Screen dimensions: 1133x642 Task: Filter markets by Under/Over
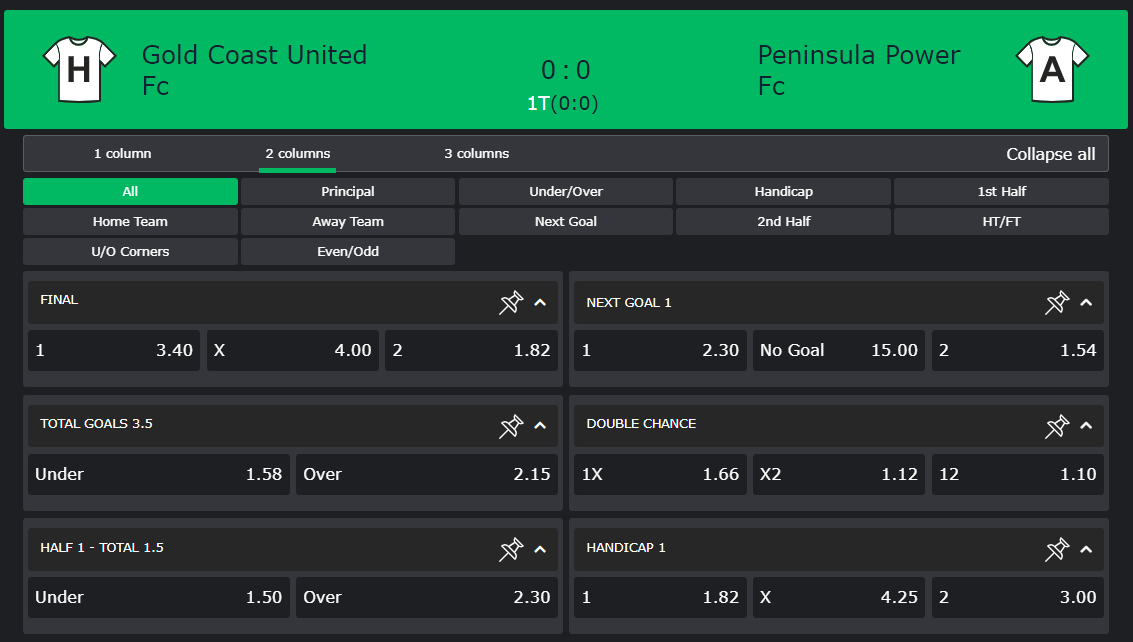click(565, 191)
